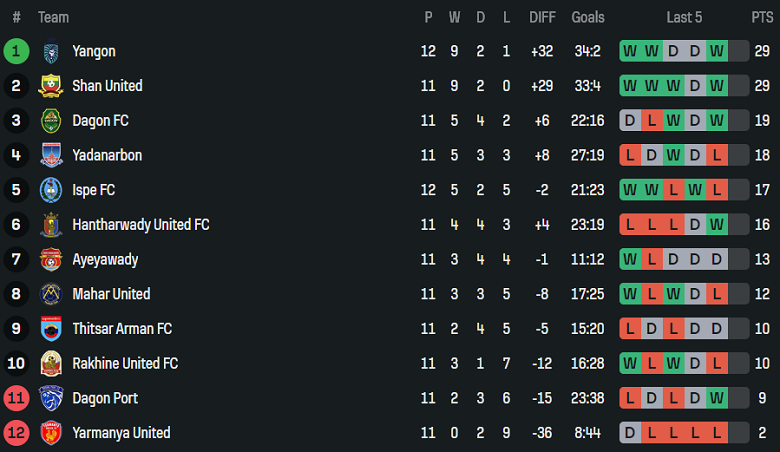
Task: Sort standings by Goals column header
Action: [588, 17]
